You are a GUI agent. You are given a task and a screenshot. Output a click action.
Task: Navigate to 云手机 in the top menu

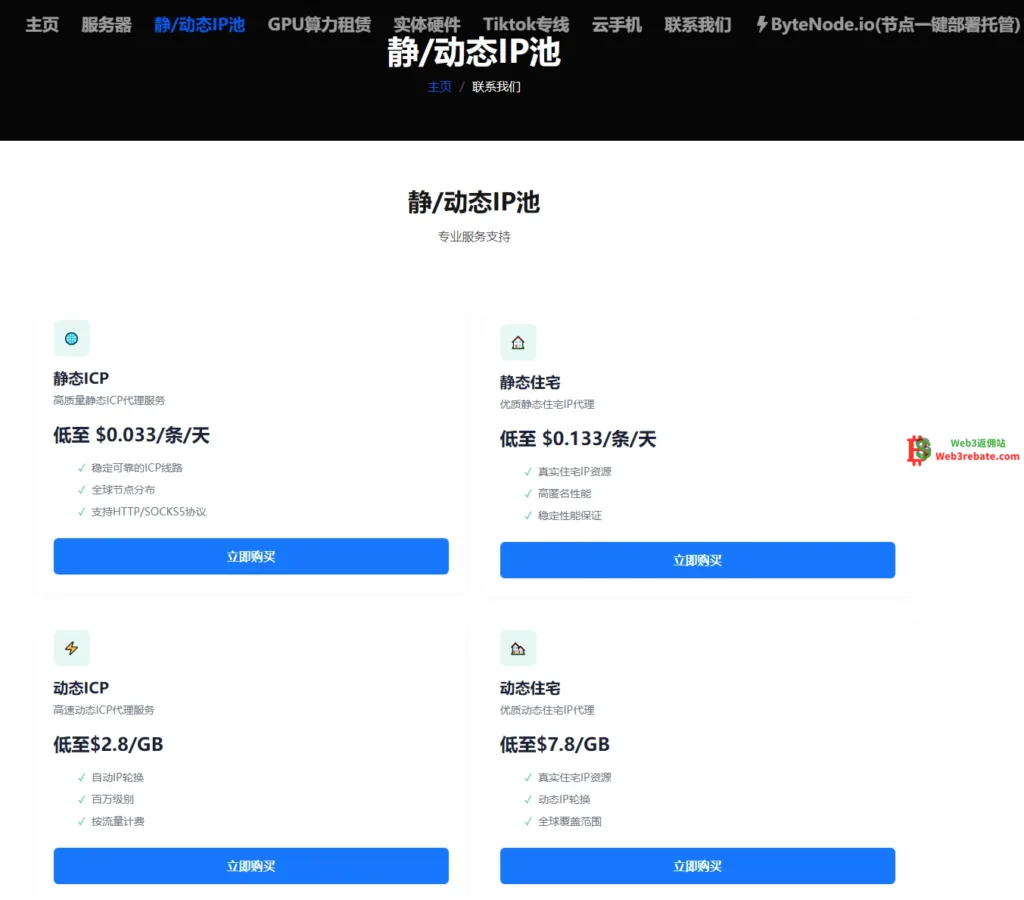pyautogui.click(x=617, y=24)
